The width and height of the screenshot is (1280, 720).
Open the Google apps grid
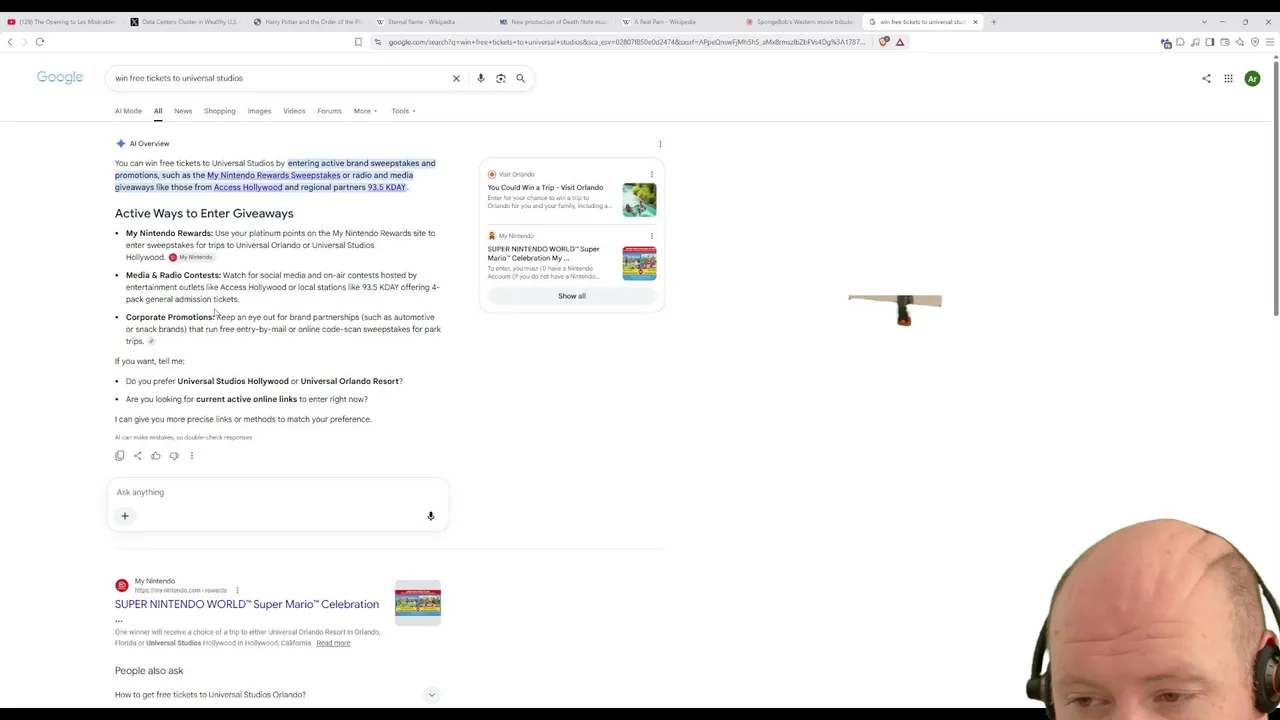1228,78
